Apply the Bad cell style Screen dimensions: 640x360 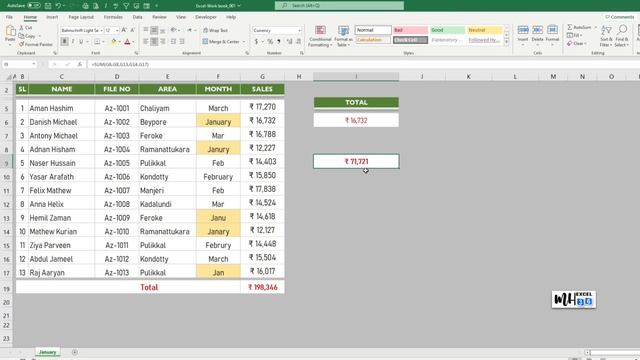(410, 30)
